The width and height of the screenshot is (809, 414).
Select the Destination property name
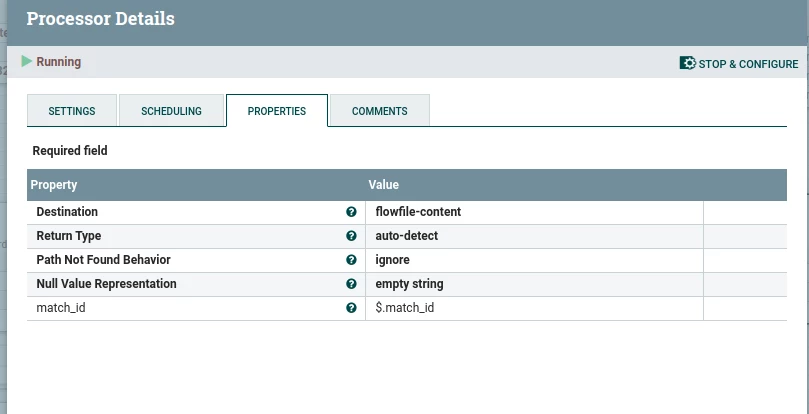67,212
